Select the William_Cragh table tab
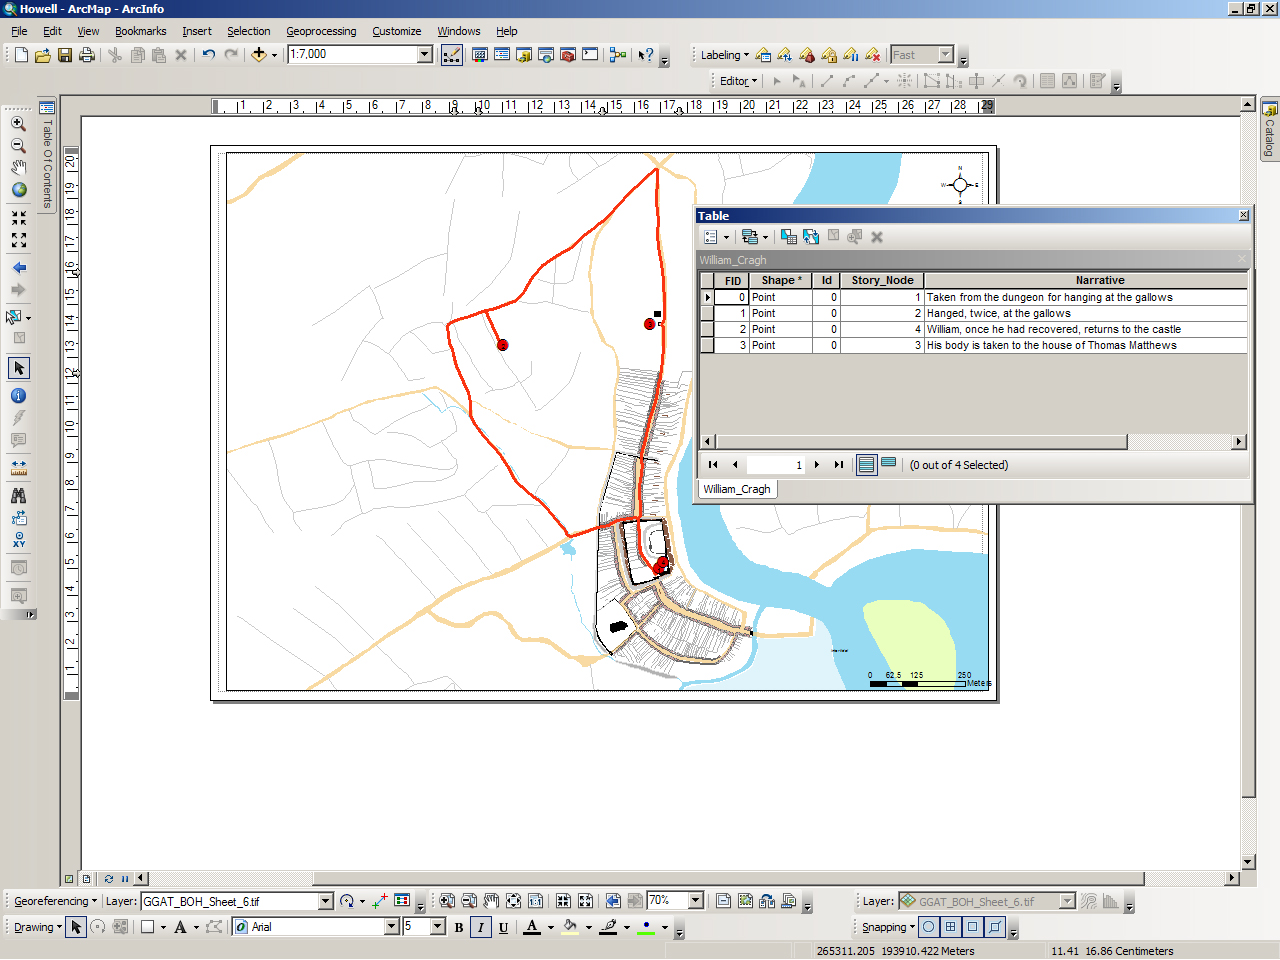 737,489
